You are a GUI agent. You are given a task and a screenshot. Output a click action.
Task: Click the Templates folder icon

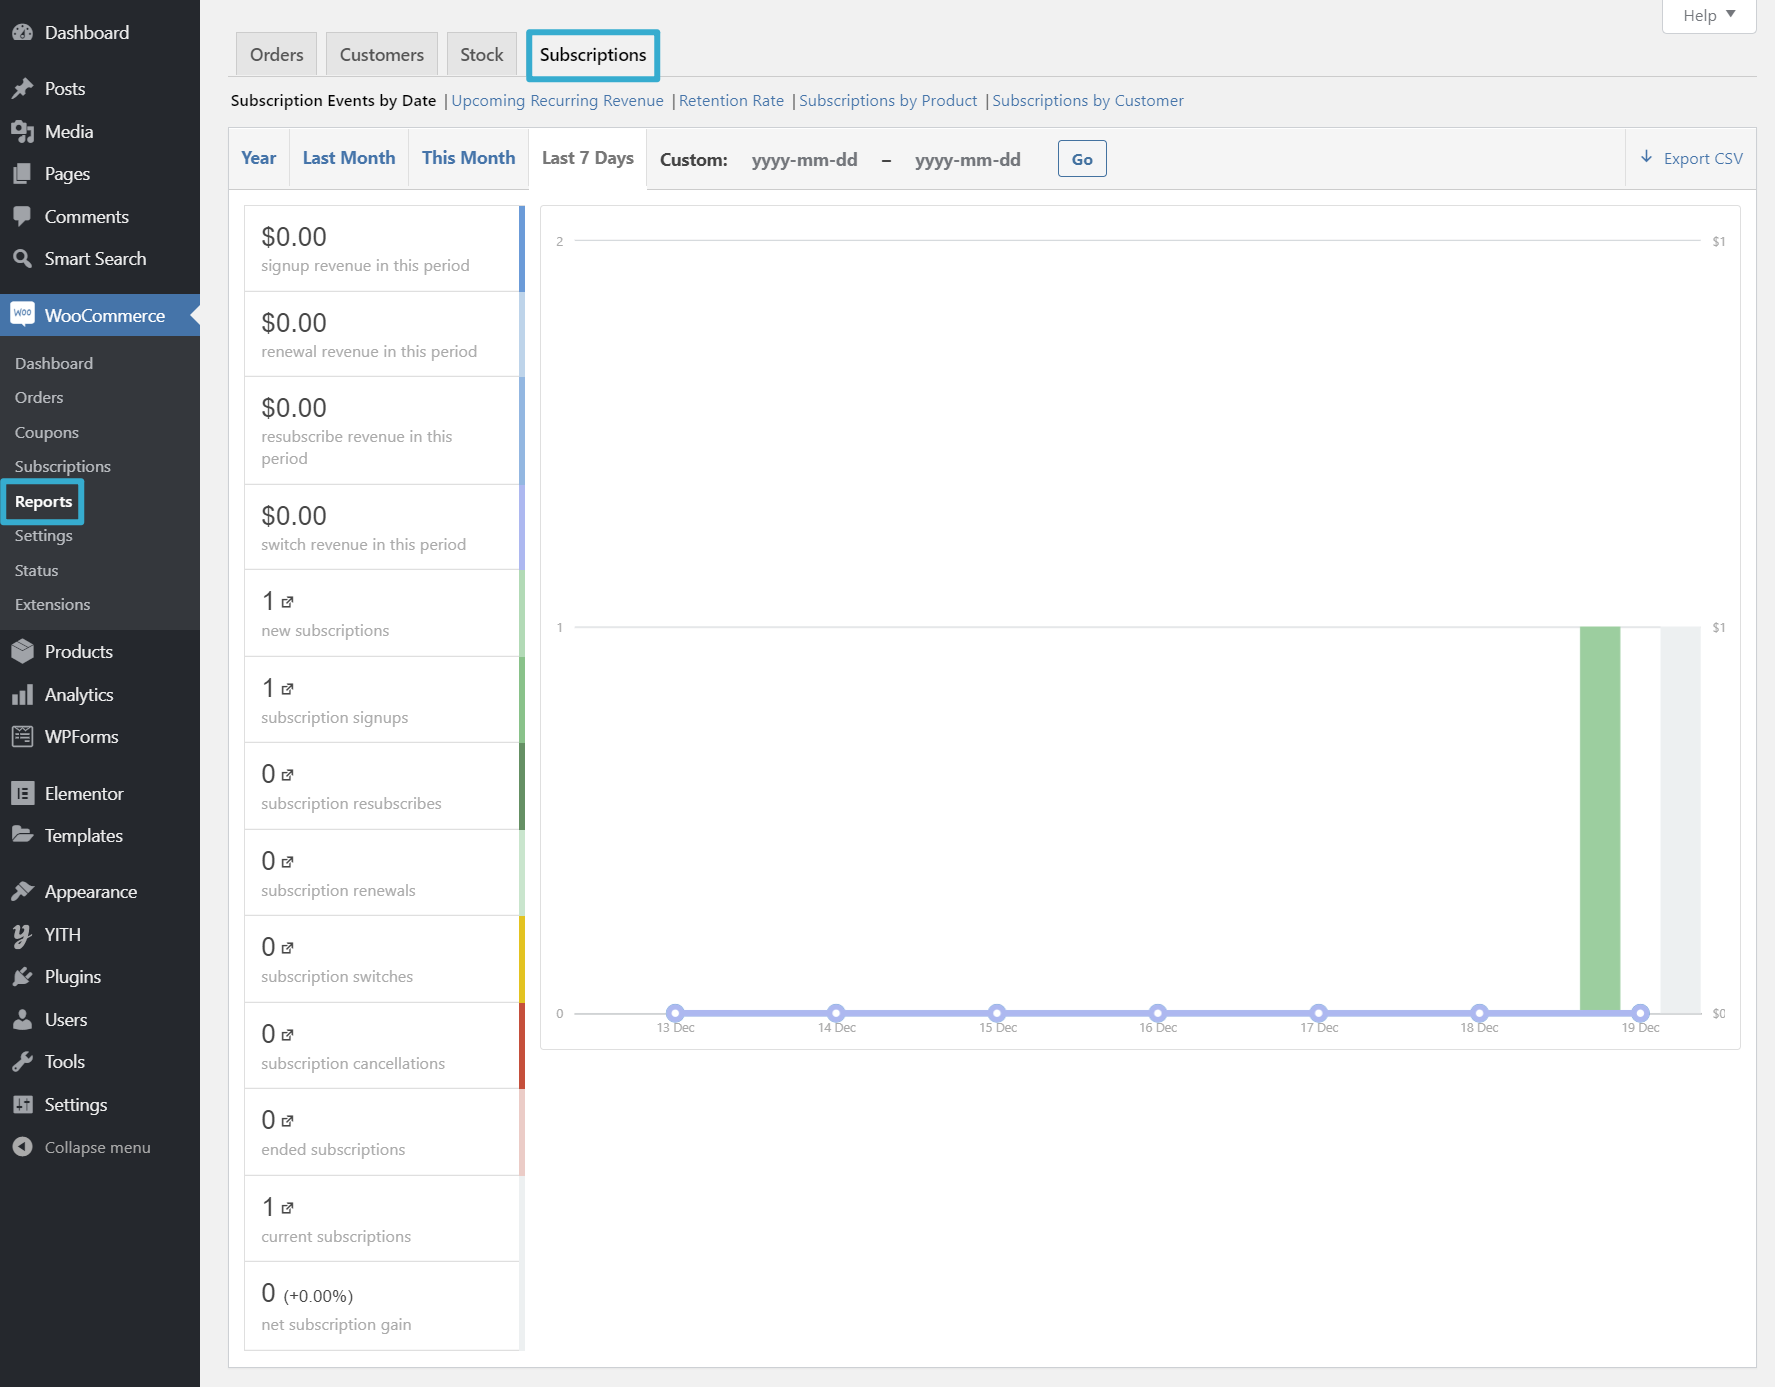(x=22, y=835)
